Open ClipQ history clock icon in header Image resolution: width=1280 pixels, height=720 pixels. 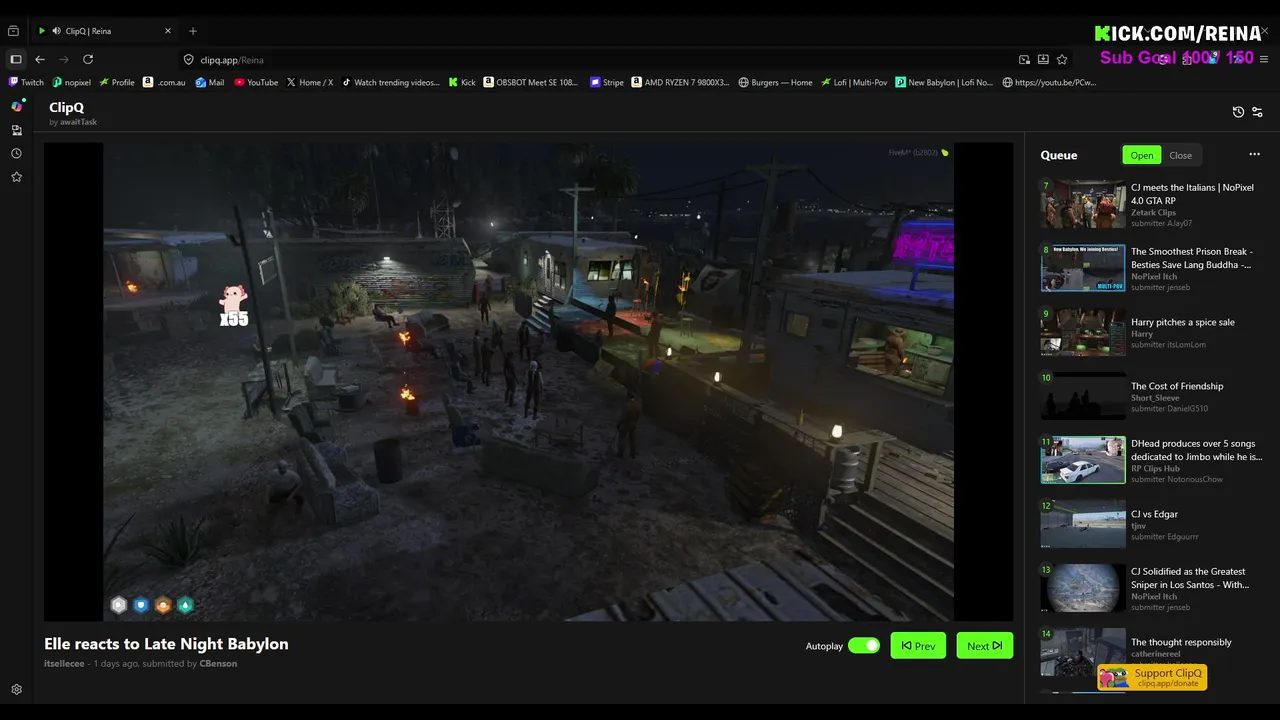tap(1238, 112)
